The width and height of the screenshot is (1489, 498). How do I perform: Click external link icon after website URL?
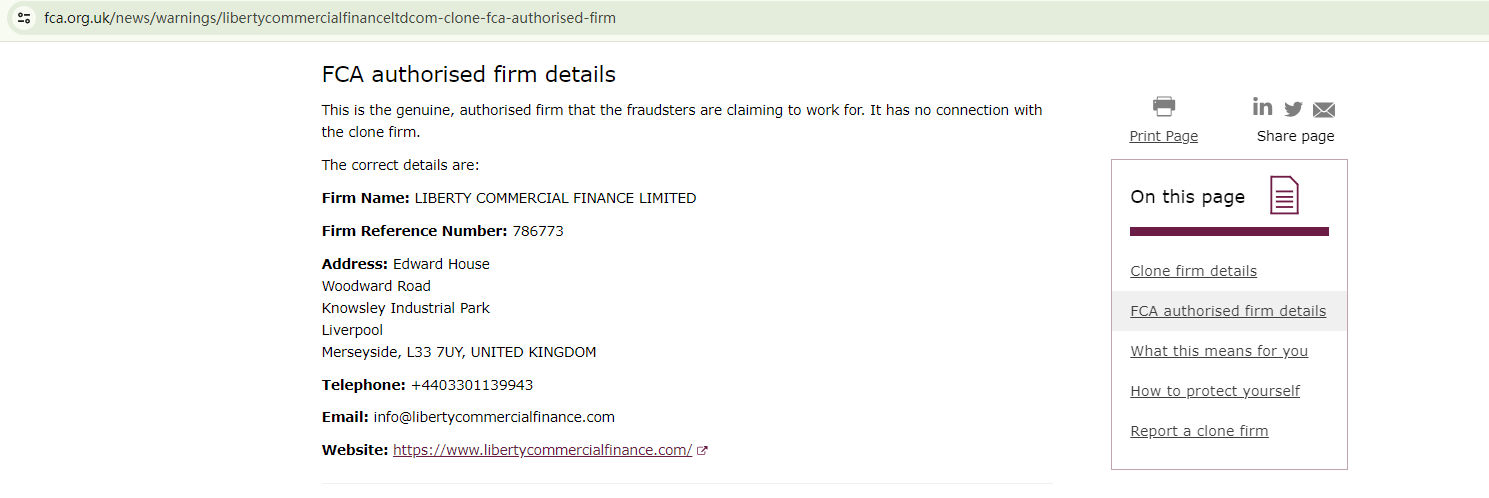(x=702, y=450)
